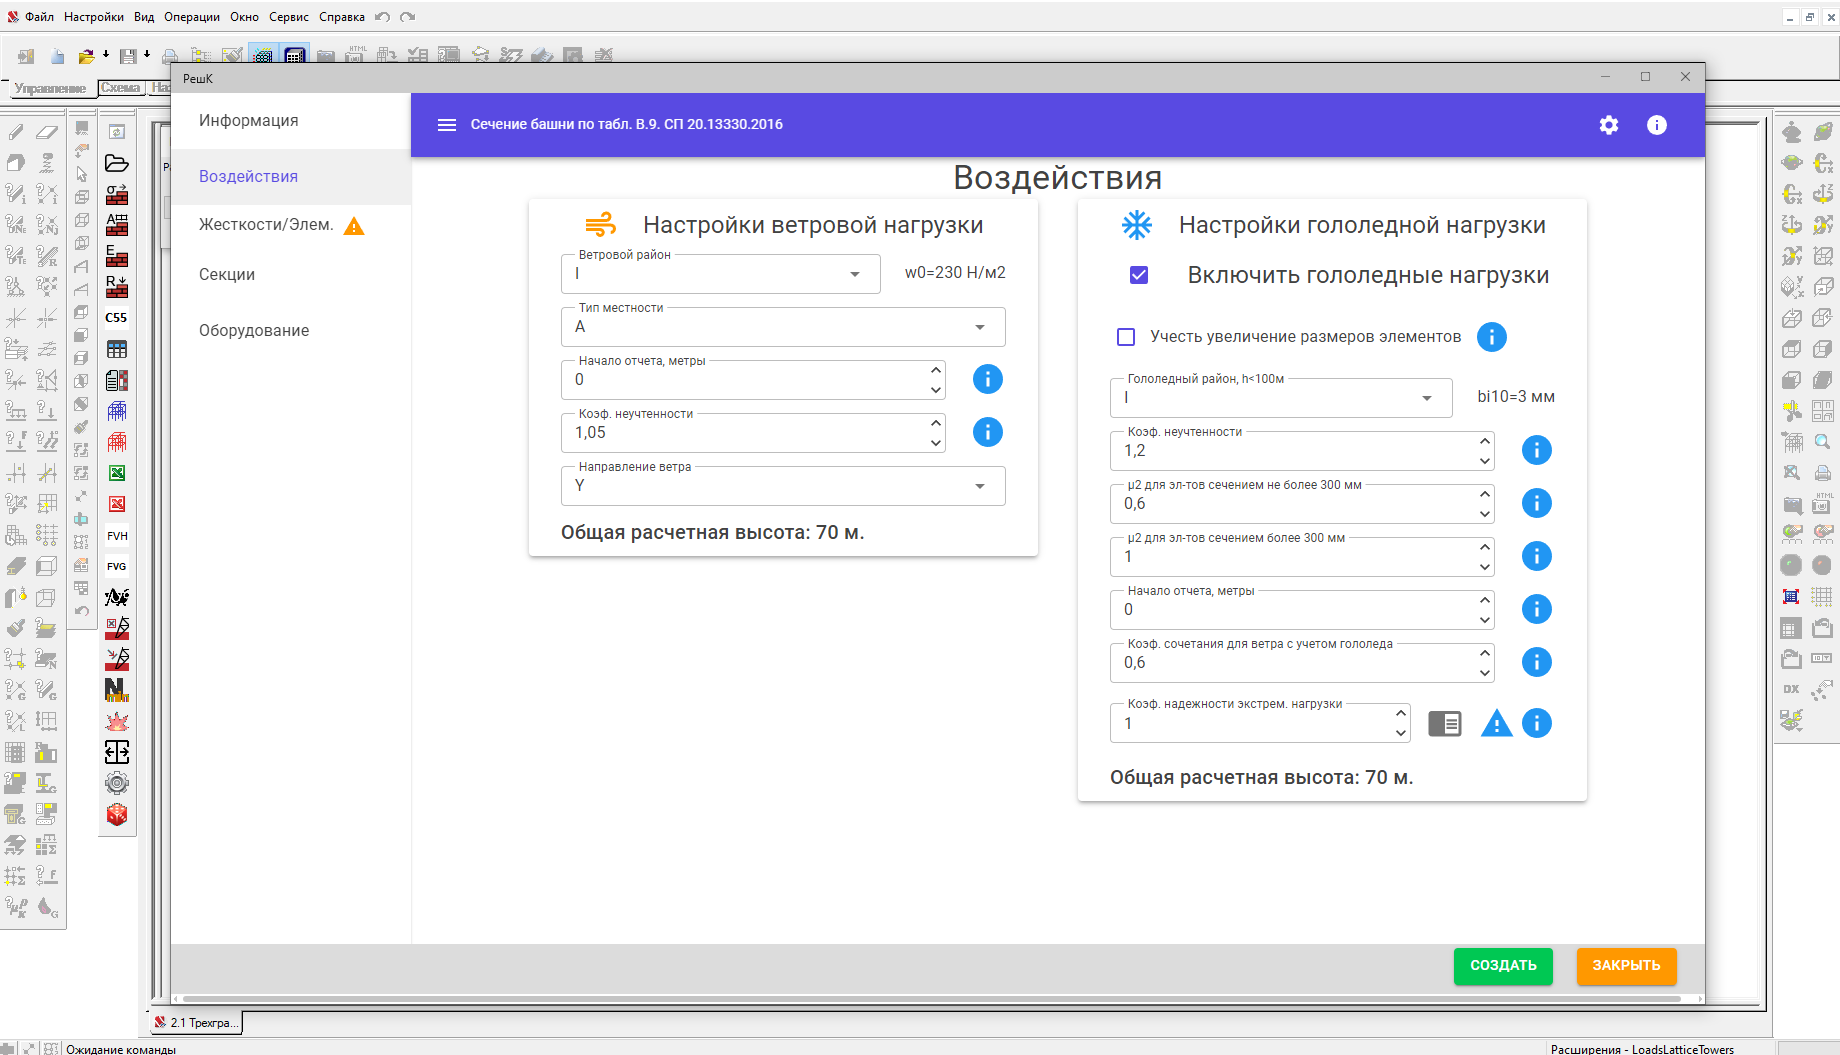Click the CSS icon in left toolbar
This screenshot has height=1055, width=1840.
(x=117, y=318)
